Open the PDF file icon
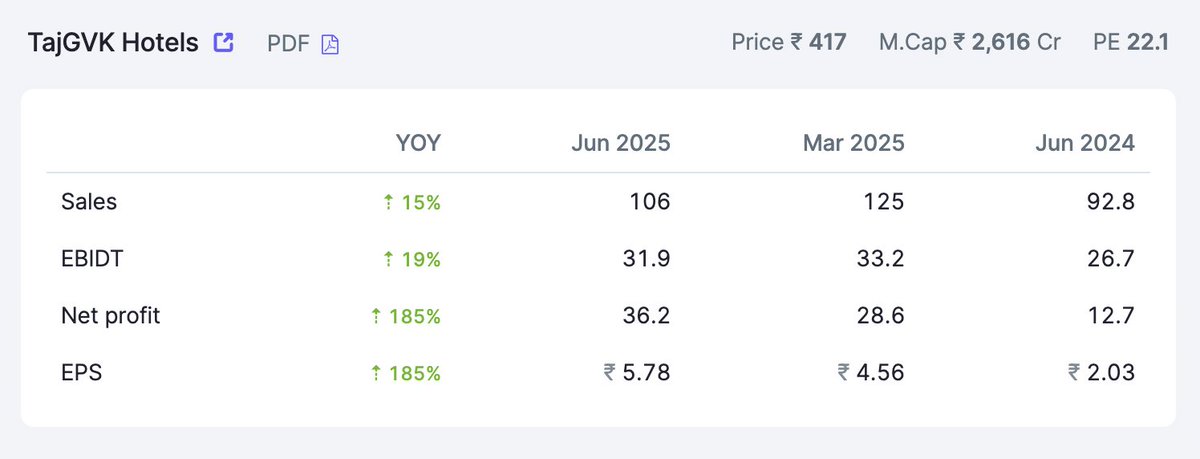The height and width of the screenshot is (459, 1200). click(330, 44)
